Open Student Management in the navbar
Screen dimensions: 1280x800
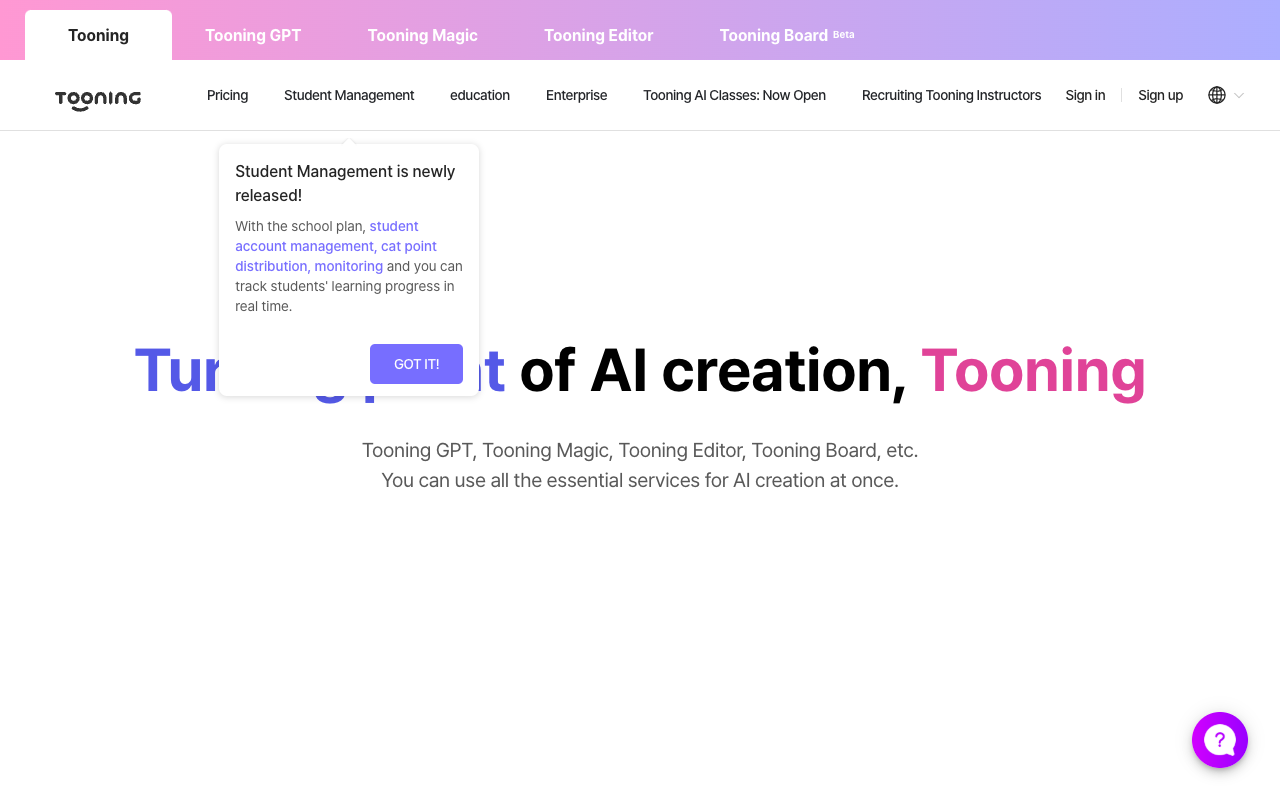[x=349, y=95]
